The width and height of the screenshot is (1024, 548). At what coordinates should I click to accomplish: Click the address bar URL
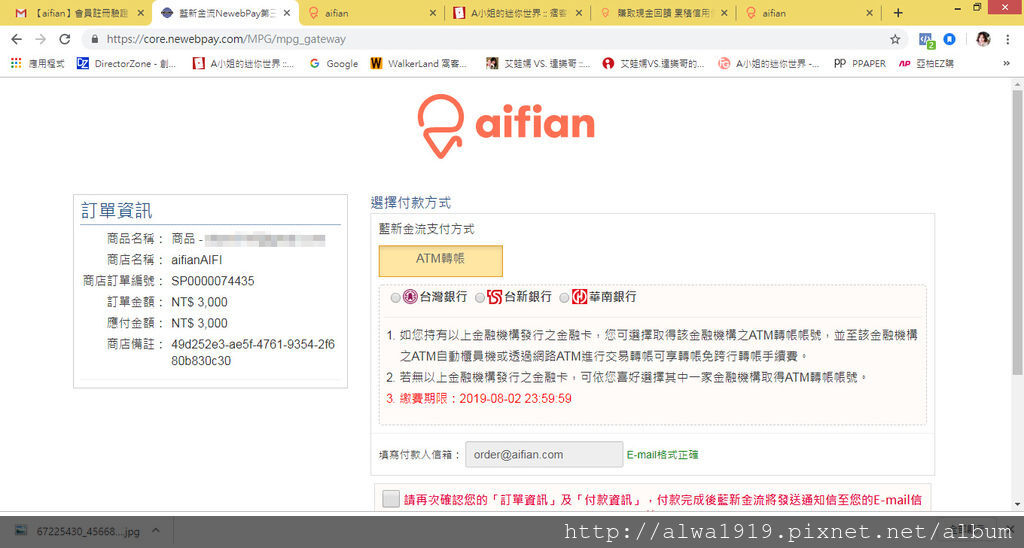[226, 39]
